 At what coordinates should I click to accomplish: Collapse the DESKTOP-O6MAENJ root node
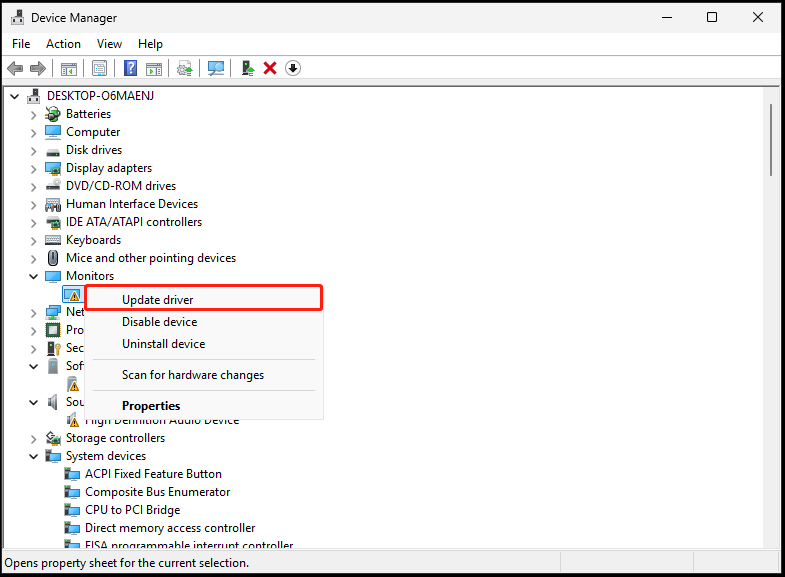click(x=15, y=96)
